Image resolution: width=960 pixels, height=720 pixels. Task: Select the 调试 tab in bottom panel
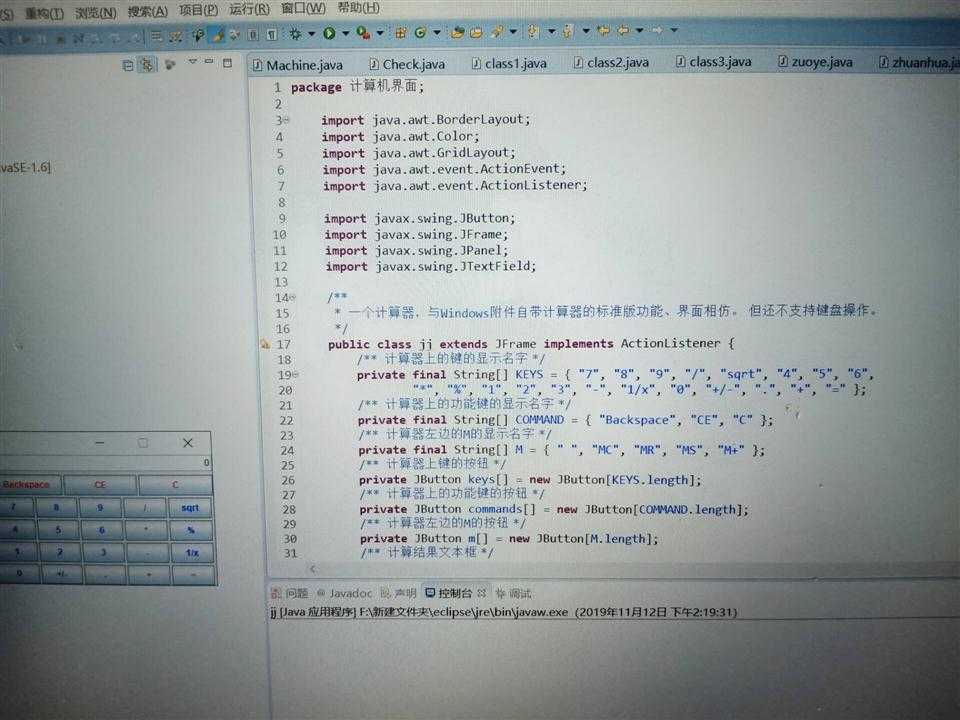coord(514,593)
